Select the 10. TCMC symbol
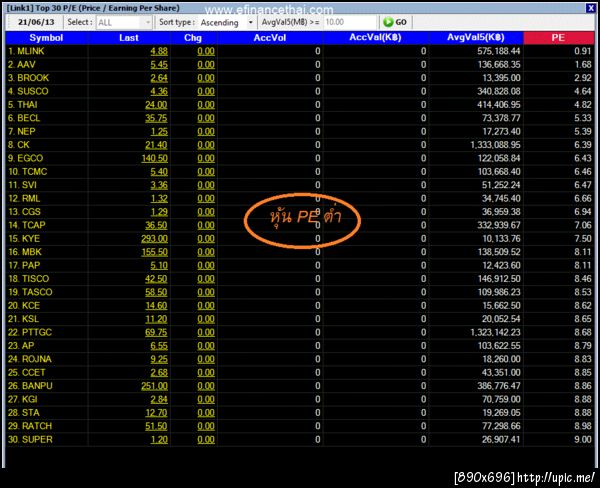This screenshot has height=488, width=600. pyautogui.click(x=28, y=172)
